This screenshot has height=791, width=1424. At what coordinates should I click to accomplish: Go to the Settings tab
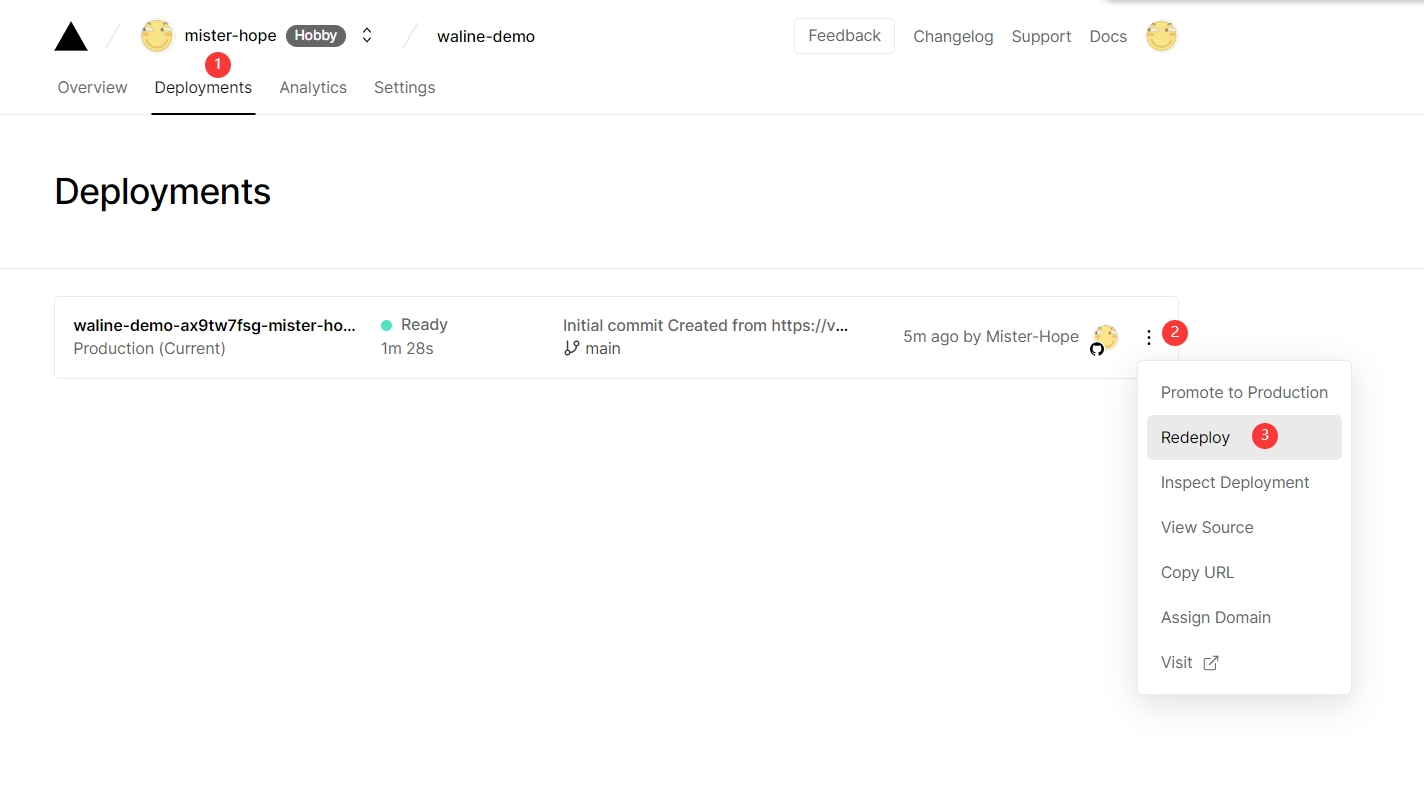tap(404, 88)
